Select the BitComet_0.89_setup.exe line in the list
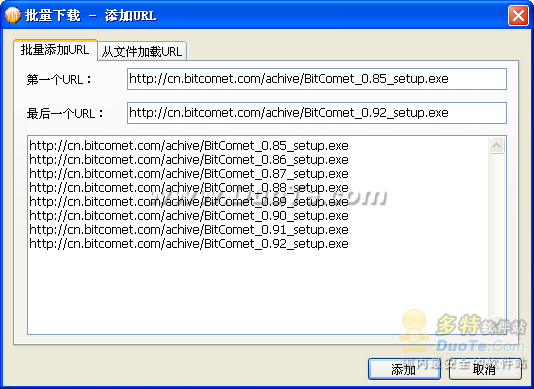The width and height of the screenshot is (534, 389). point(189,202)
